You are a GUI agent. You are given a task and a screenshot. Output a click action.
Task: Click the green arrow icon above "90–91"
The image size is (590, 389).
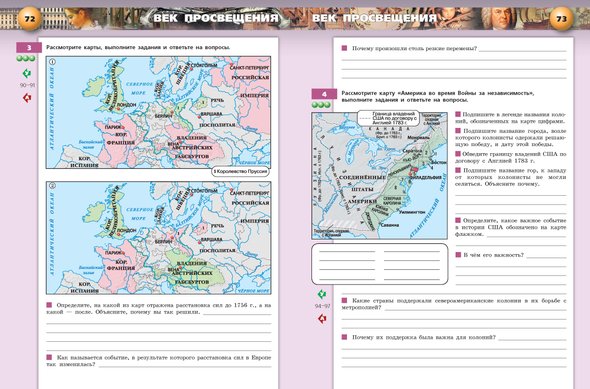[27, 73]
